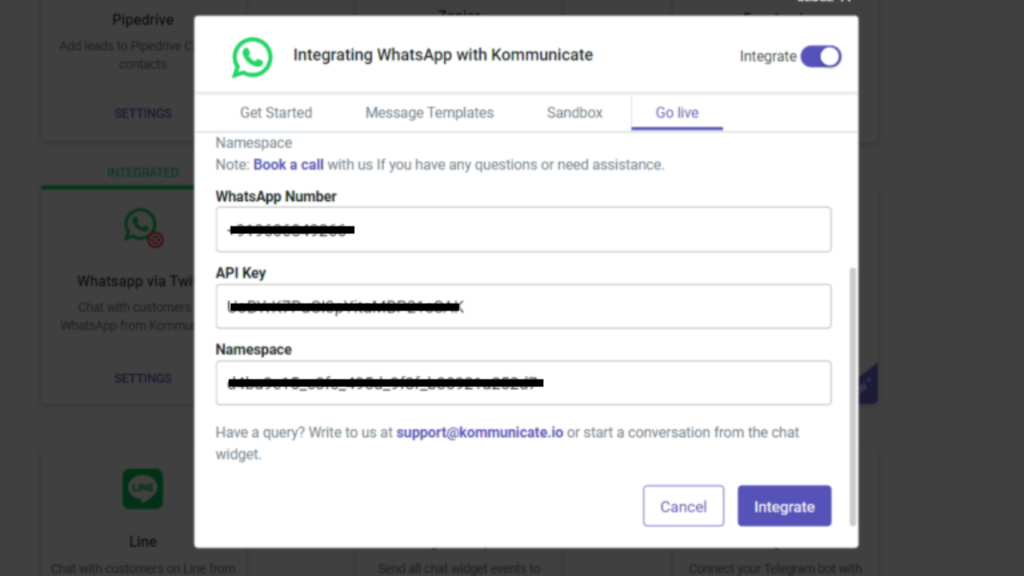Select the Go live tab

[677, 112]
